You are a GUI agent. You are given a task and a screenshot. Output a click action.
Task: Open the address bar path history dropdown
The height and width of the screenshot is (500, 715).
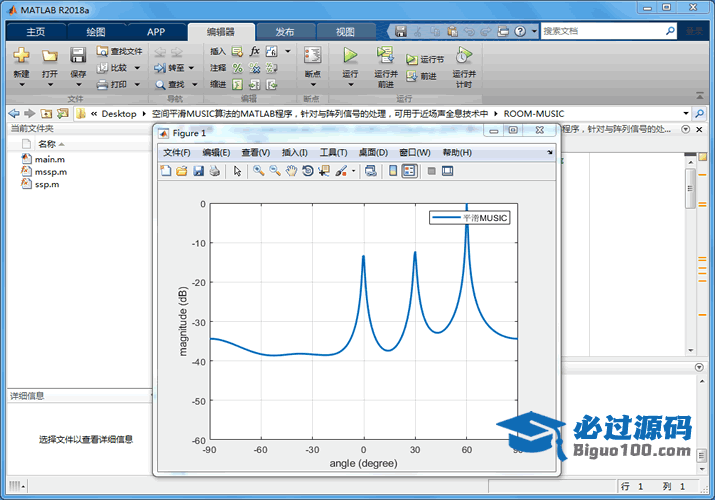[686, 113]
